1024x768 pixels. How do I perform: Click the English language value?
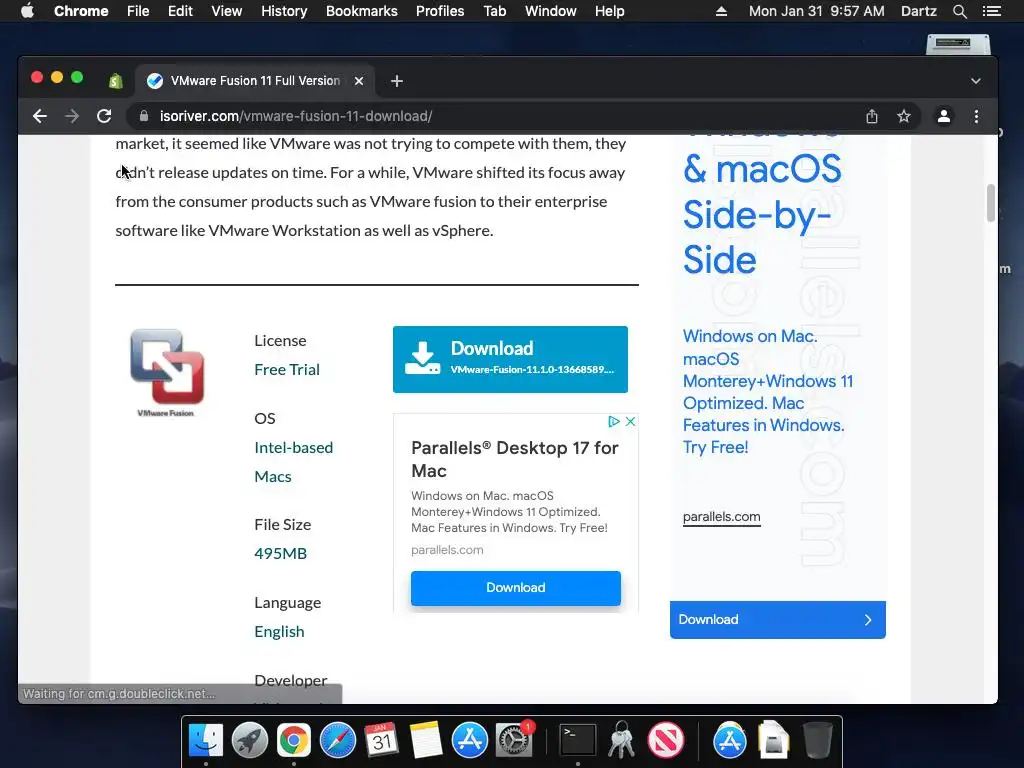click(279, 632)
